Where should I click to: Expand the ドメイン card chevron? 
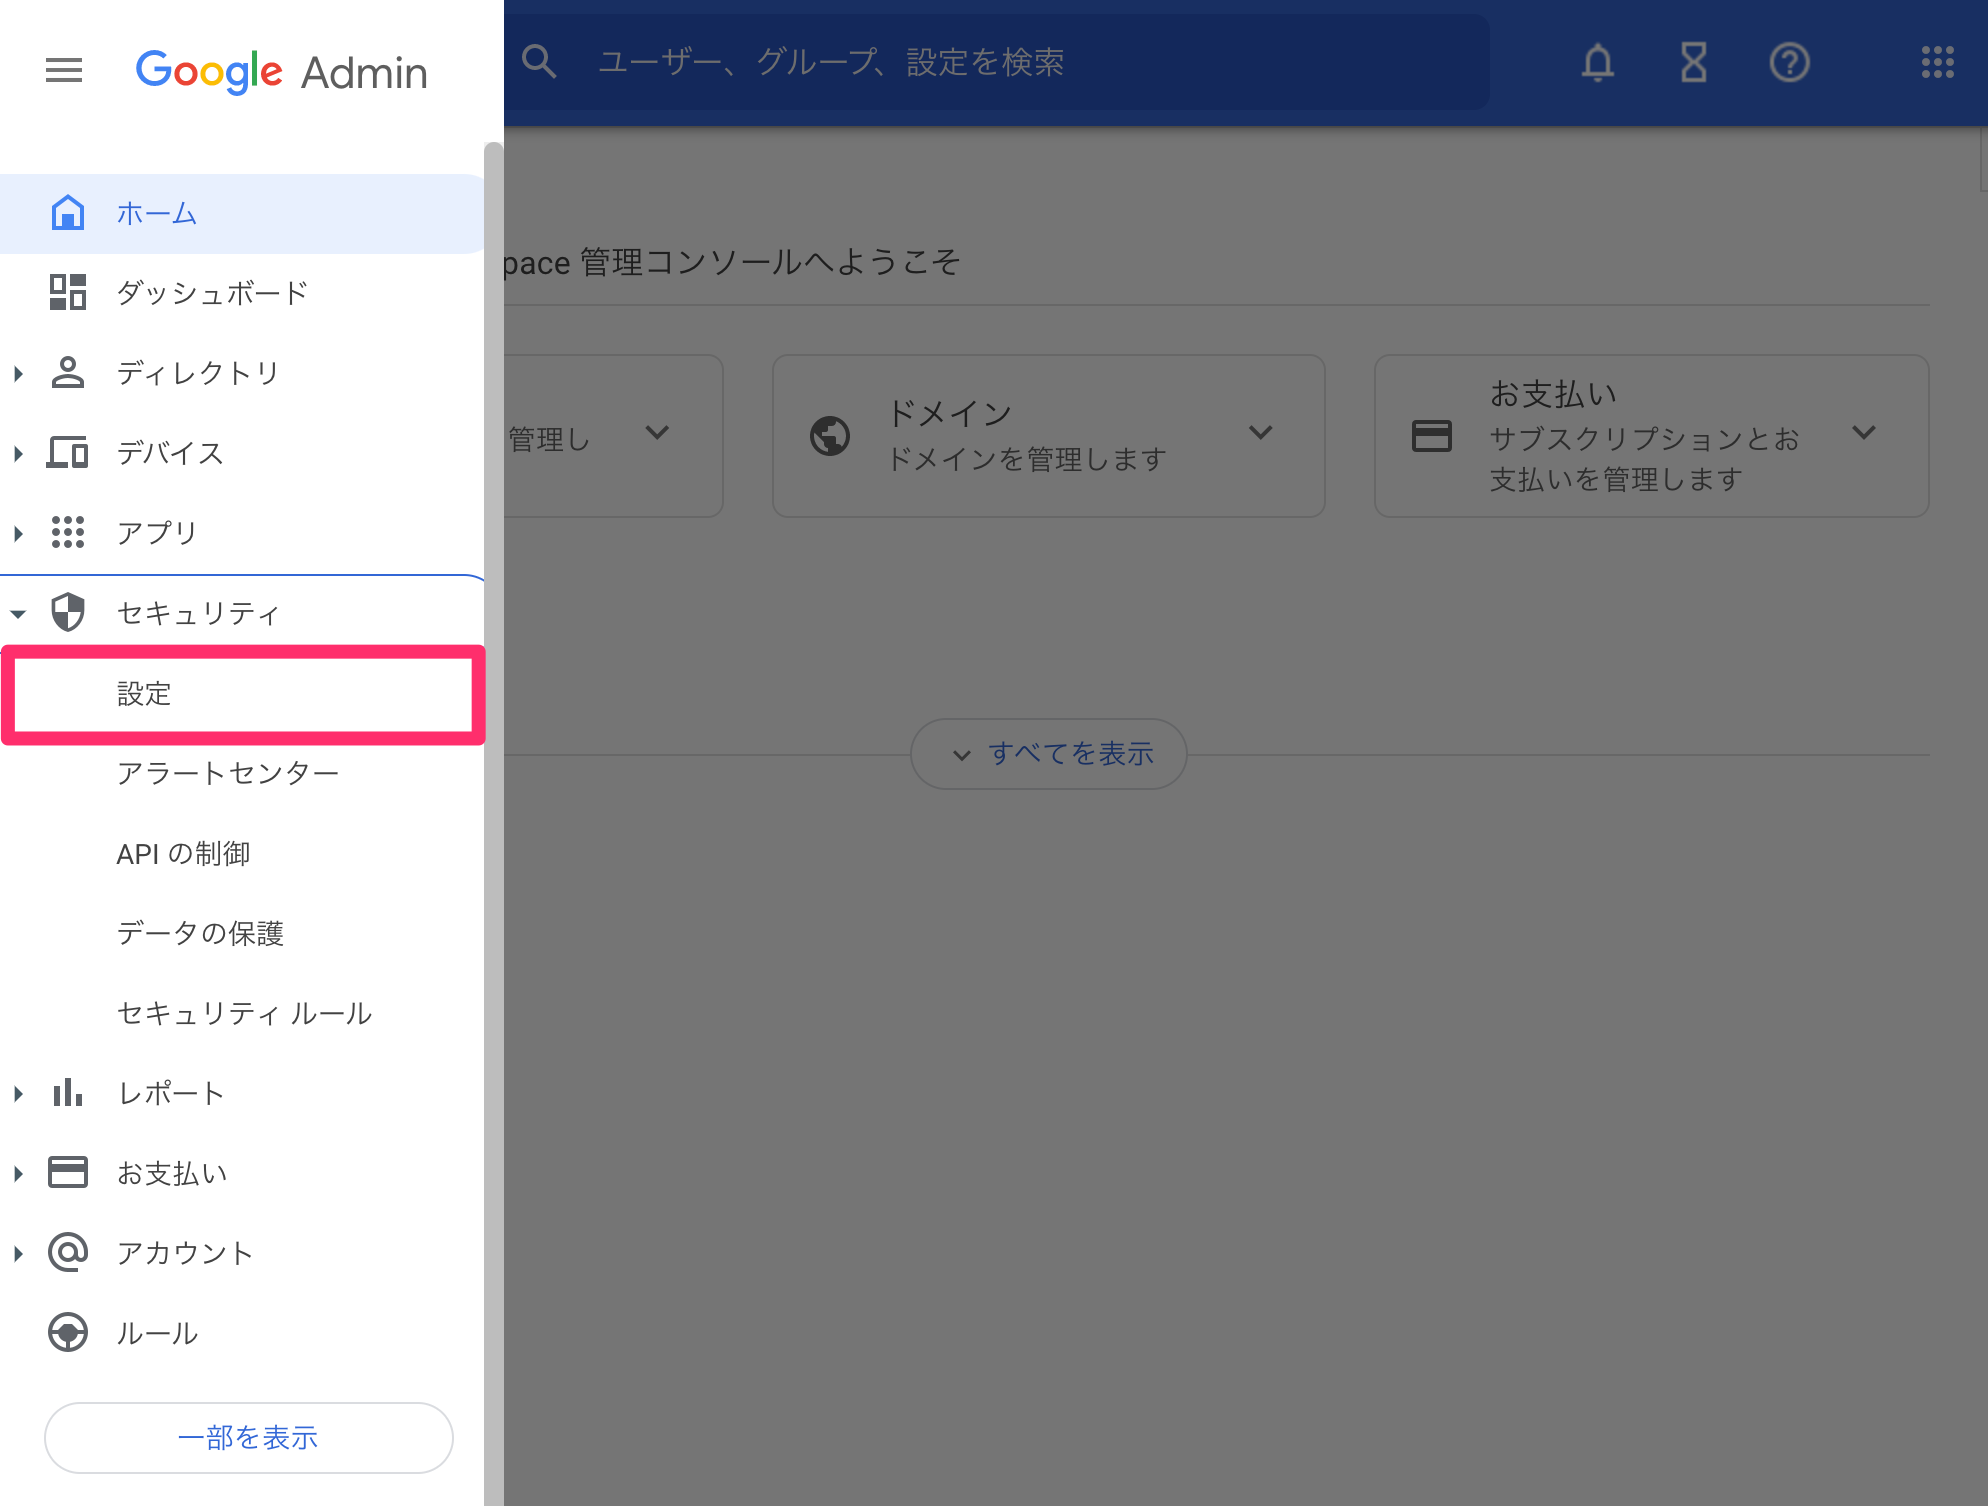click(x=1261, y=433)
